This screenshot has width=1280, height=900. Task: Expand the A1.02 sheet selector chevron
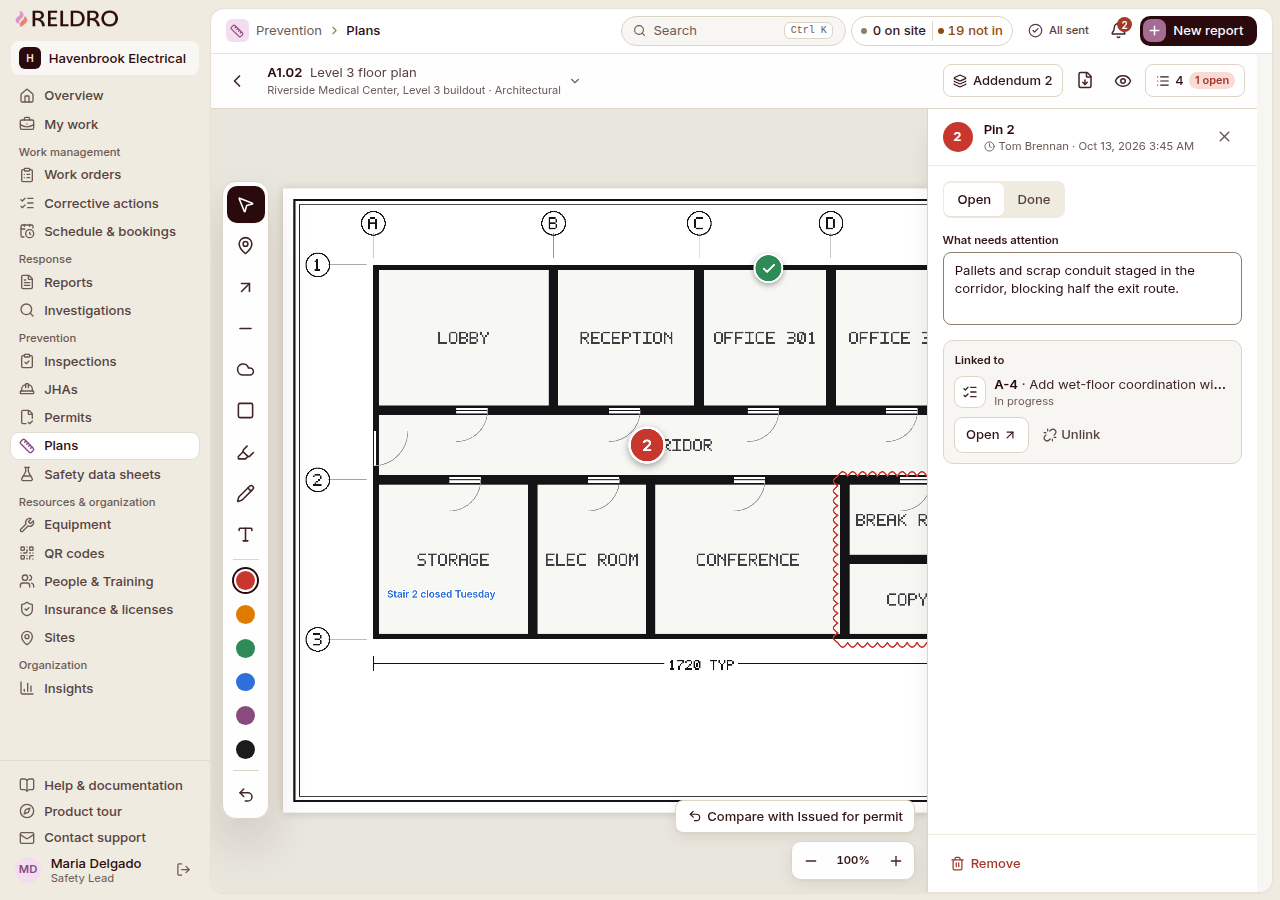(x=575, y=81)
